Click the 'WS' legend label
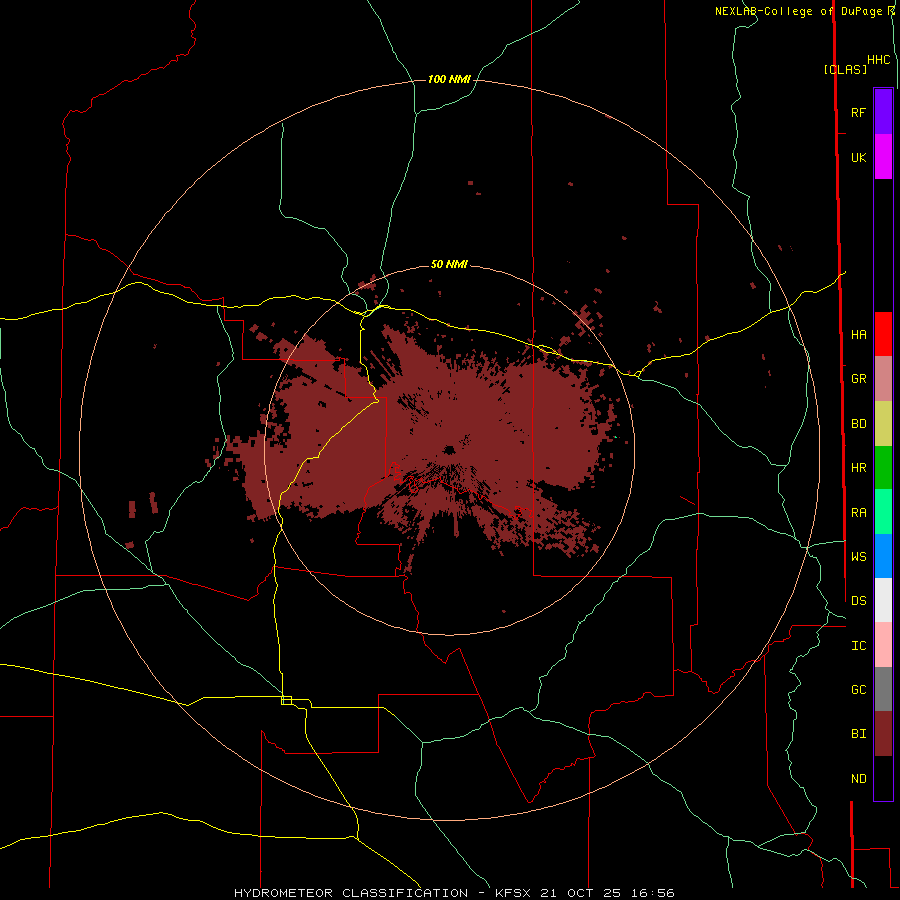 click(858, 556)
